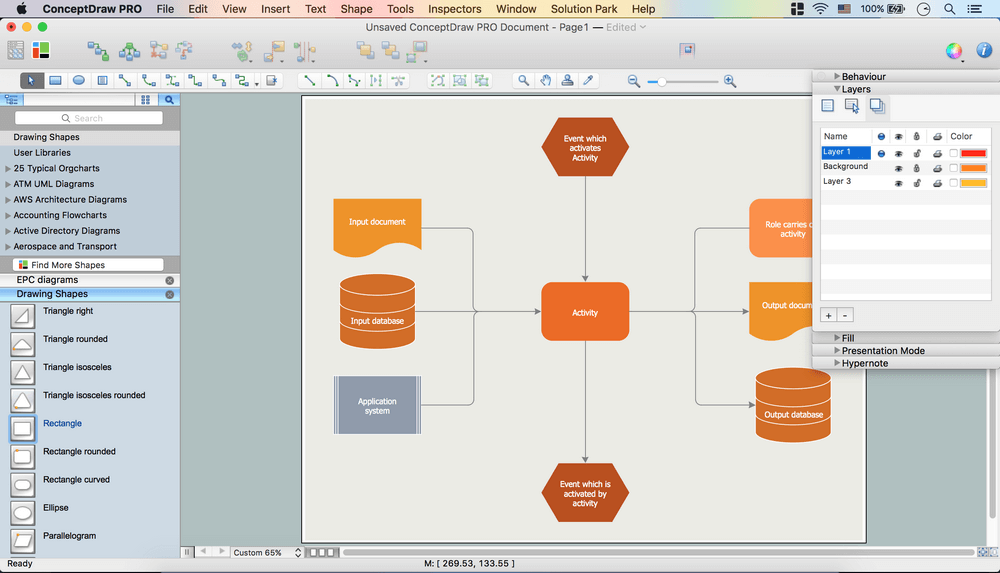Click the orange Background layer color swatch

[x=973, y=168]
